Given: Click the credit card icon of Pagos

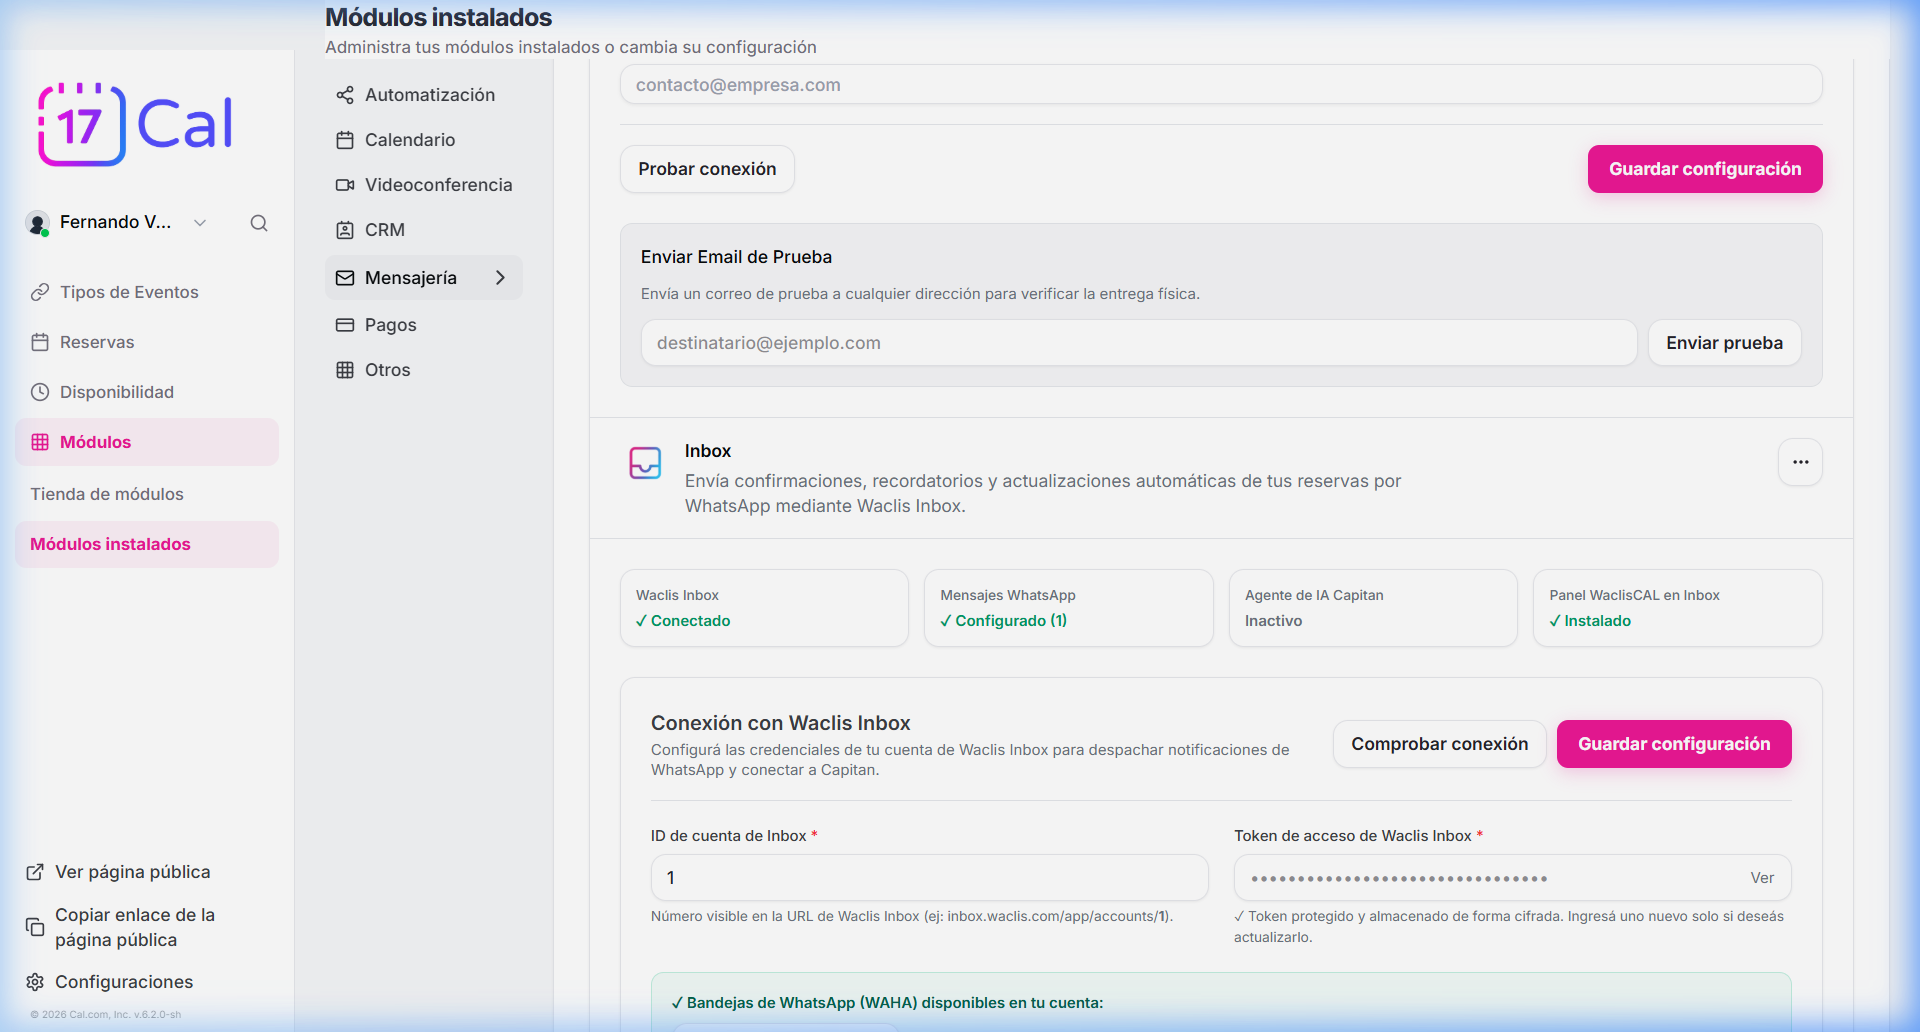Looking at the screenshot, I should pyautogui.click(x=345, y=325).
